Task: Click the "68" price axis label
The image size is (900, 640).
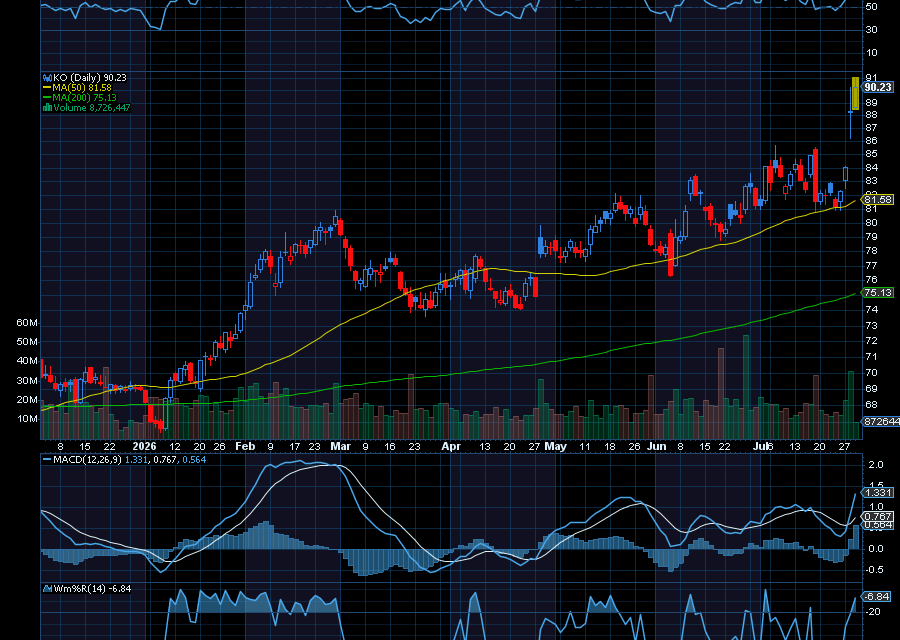Action: click(871, 405)
